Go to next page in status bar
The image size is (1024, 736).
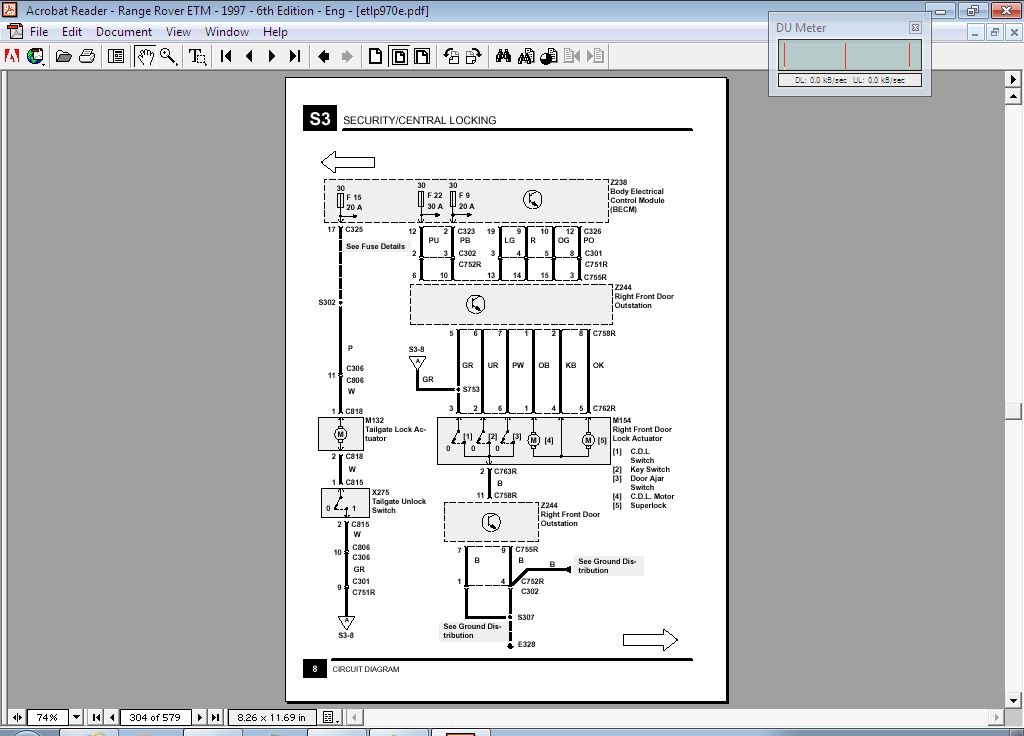200,717
